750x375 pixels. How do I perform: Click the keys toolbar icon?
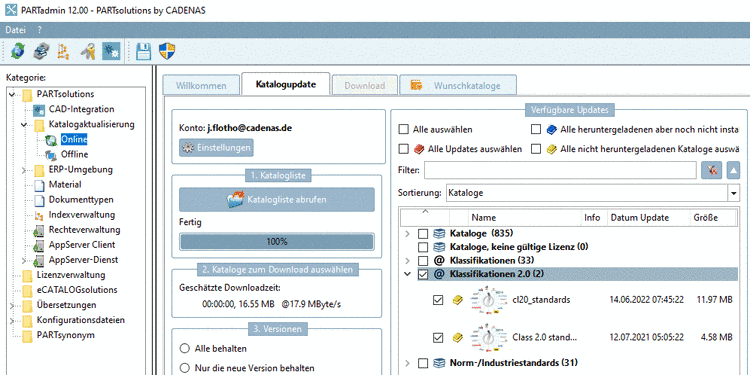(88, 50)
